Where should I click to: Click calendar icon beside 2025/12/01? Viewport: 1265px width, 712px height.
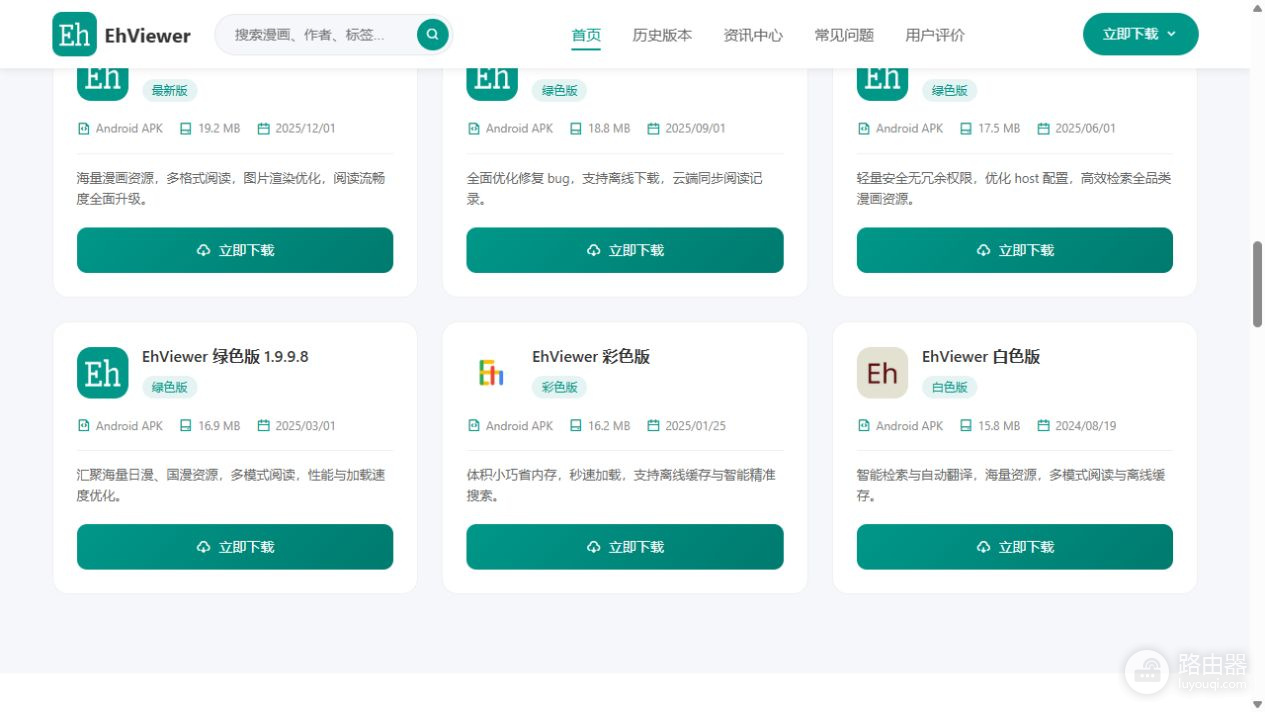264,128
